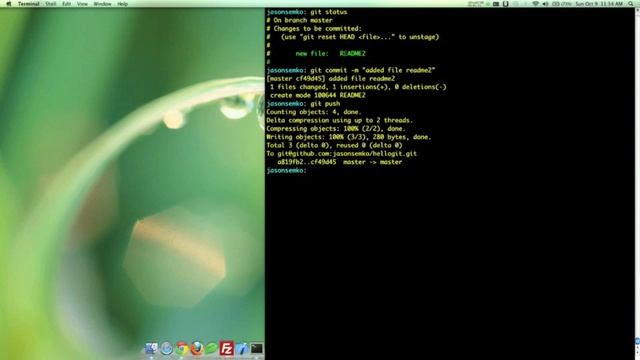Click the bracket-shaped menu bar icon
The height and width of the screenshot is (360, 640).
coord(505,4)
